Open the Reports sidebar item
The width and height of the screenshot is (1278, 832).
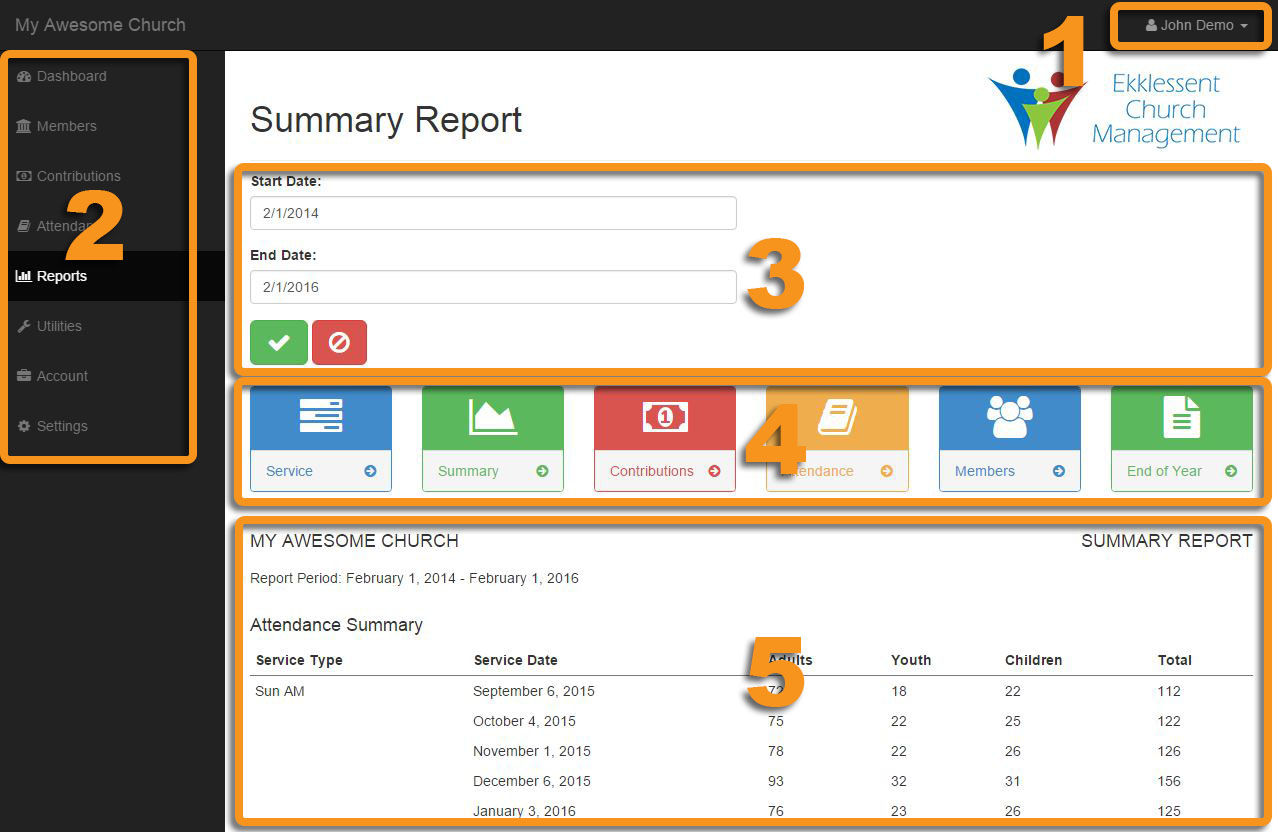(61, 276)
